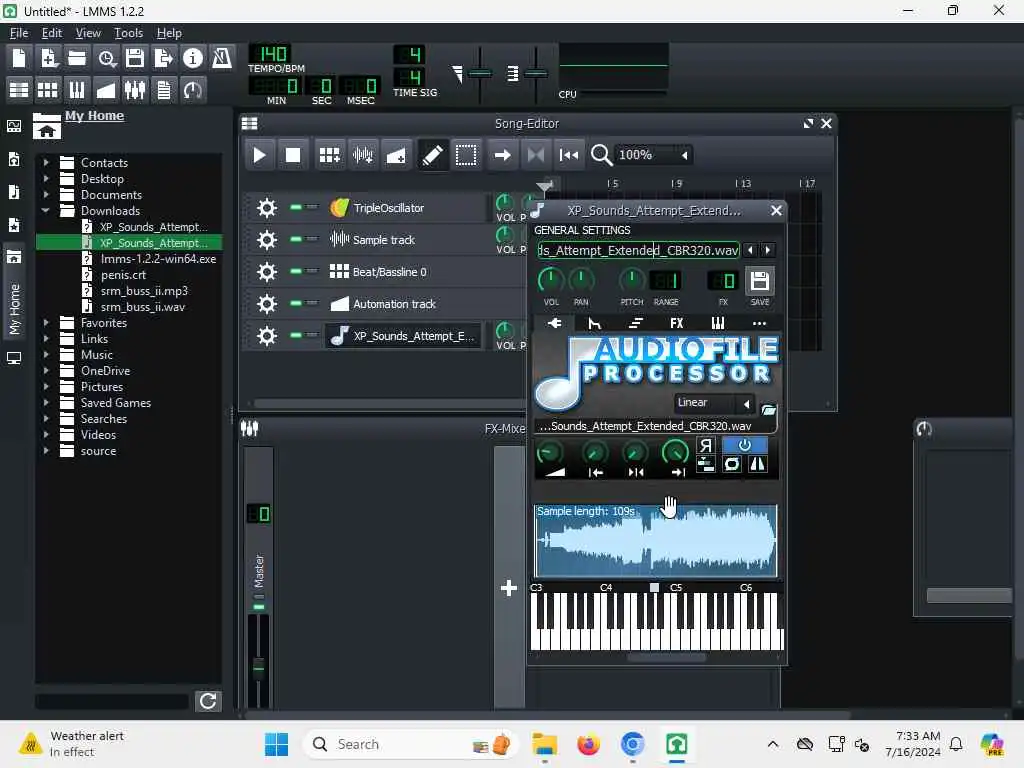Open the What's This info button
The width and height of the screenshot is (1024, 768).
point(193,59)
